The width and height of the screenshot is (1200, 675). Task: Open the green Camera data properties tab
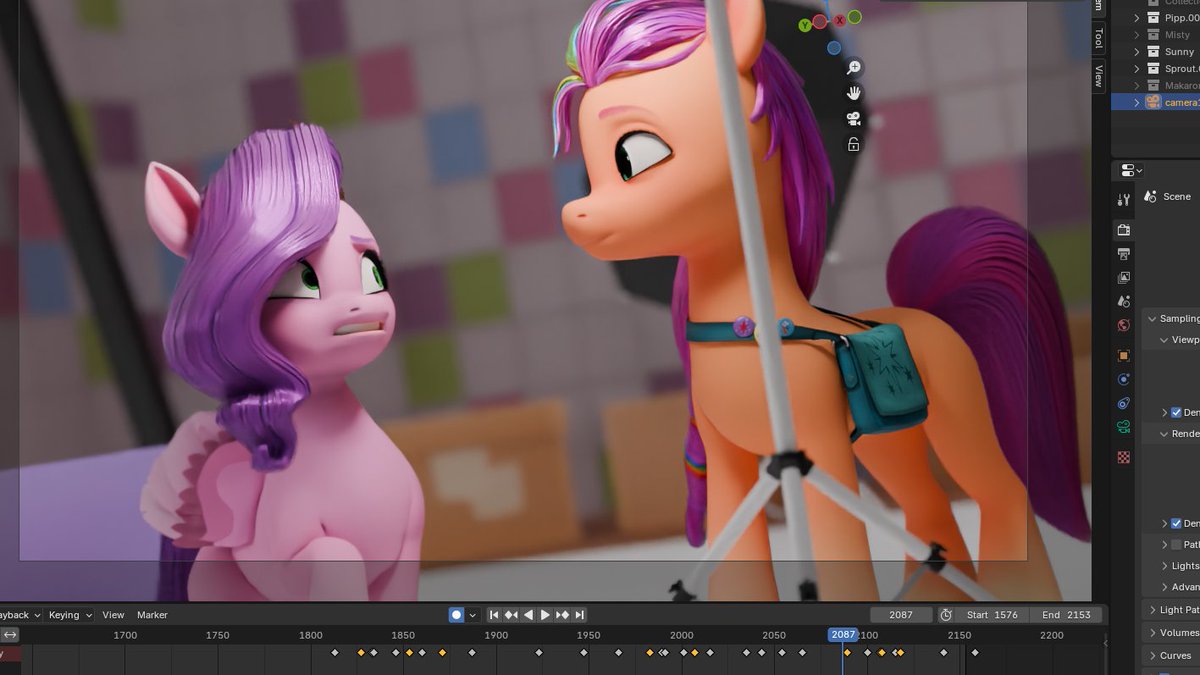[1123, 427]
